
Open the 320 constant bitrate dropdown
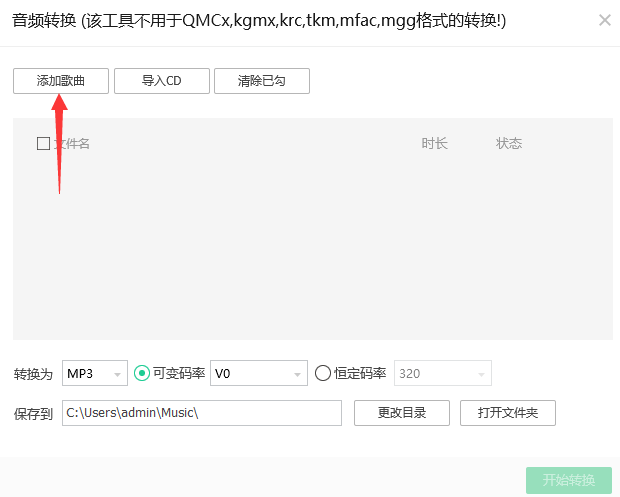[443, 373]
